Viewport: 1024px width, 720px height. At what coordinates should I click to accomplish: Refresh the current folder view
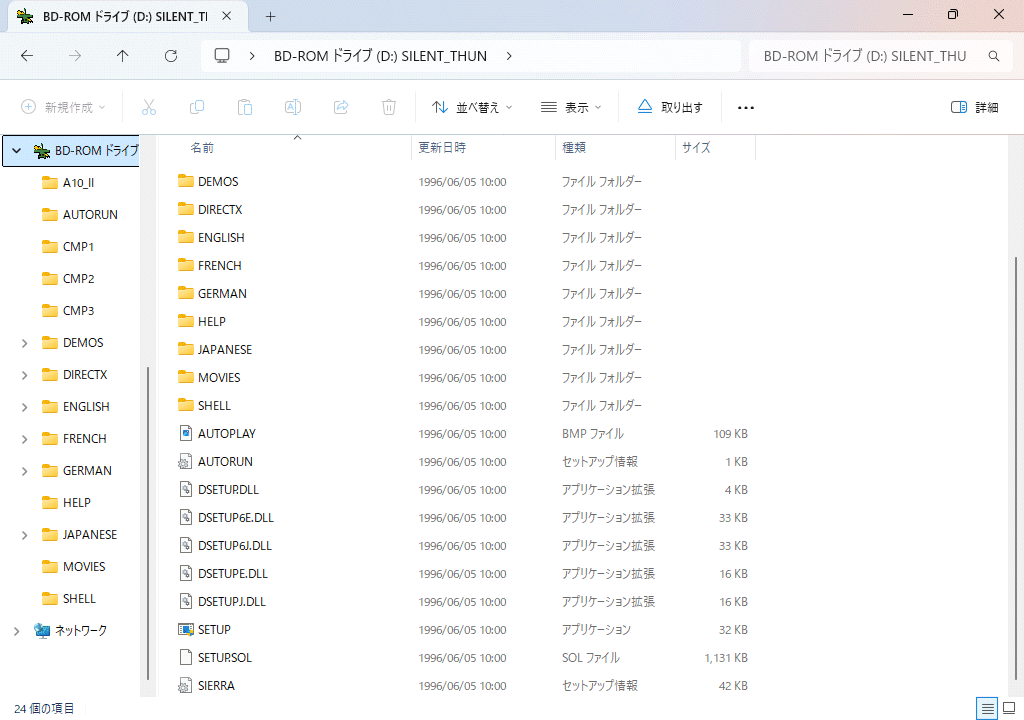pyautogui.click(x=171, y=56)
